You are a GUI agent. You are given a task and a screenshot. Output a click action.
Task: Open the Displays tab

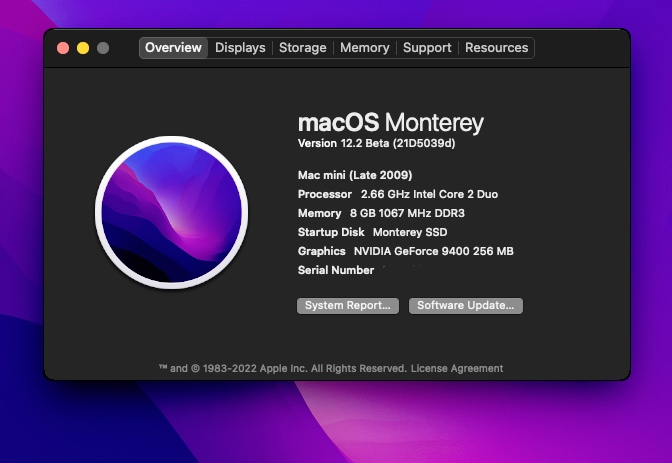pos(240,48)
